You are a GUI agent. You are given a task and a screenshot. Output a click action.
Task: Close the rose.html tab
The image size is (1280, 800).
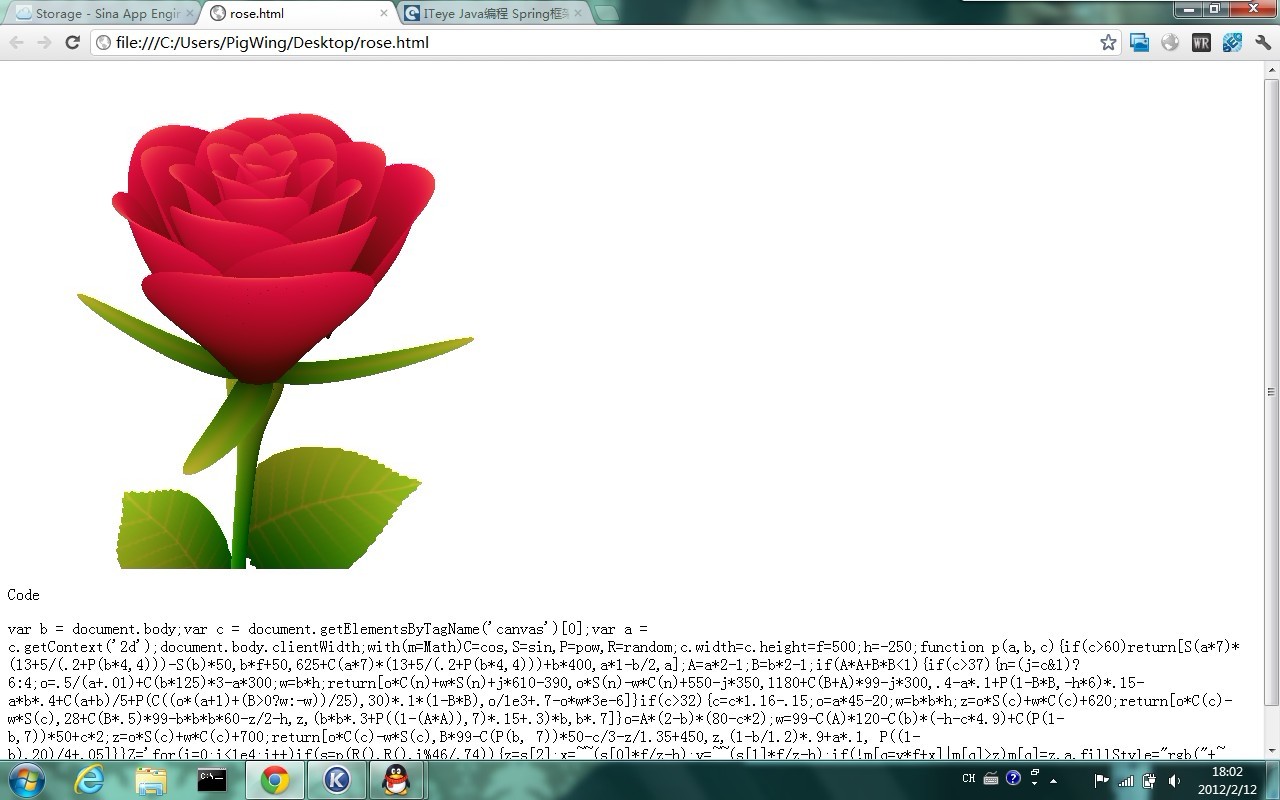[383, 14]
